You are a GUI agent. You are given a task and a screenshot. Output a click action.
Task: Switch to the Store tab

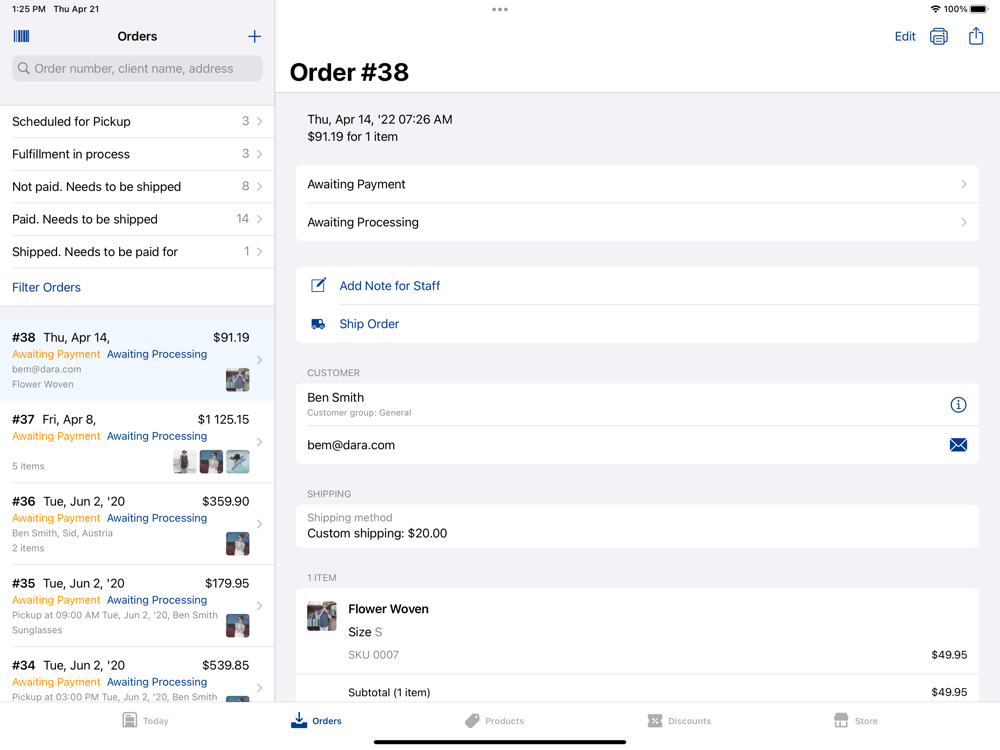(856, 721)
